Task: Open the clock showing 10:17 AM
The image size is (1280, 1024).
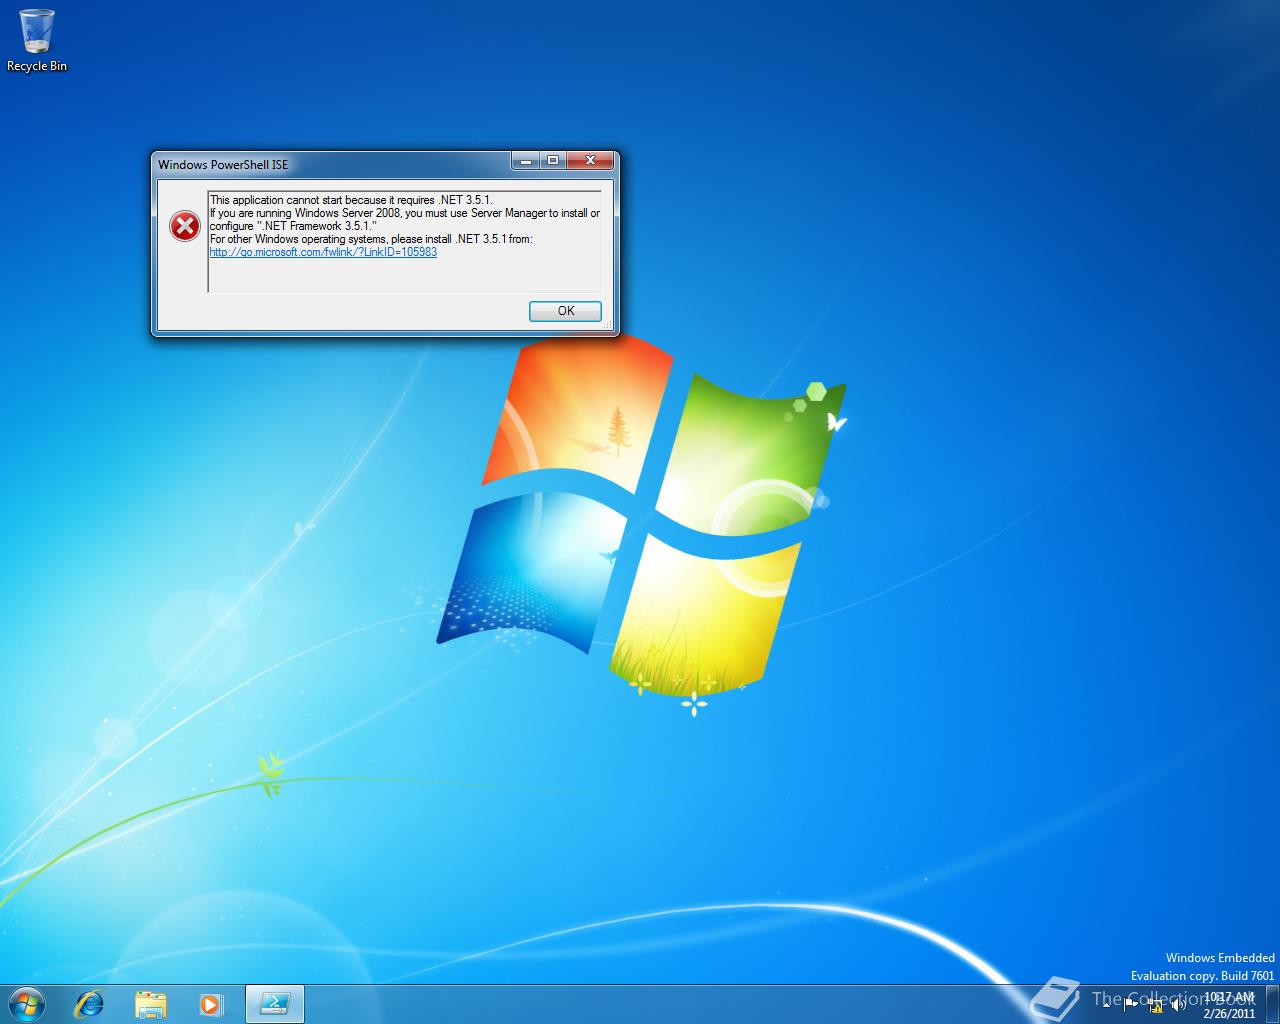Action: click(x=1229, y=1004)
